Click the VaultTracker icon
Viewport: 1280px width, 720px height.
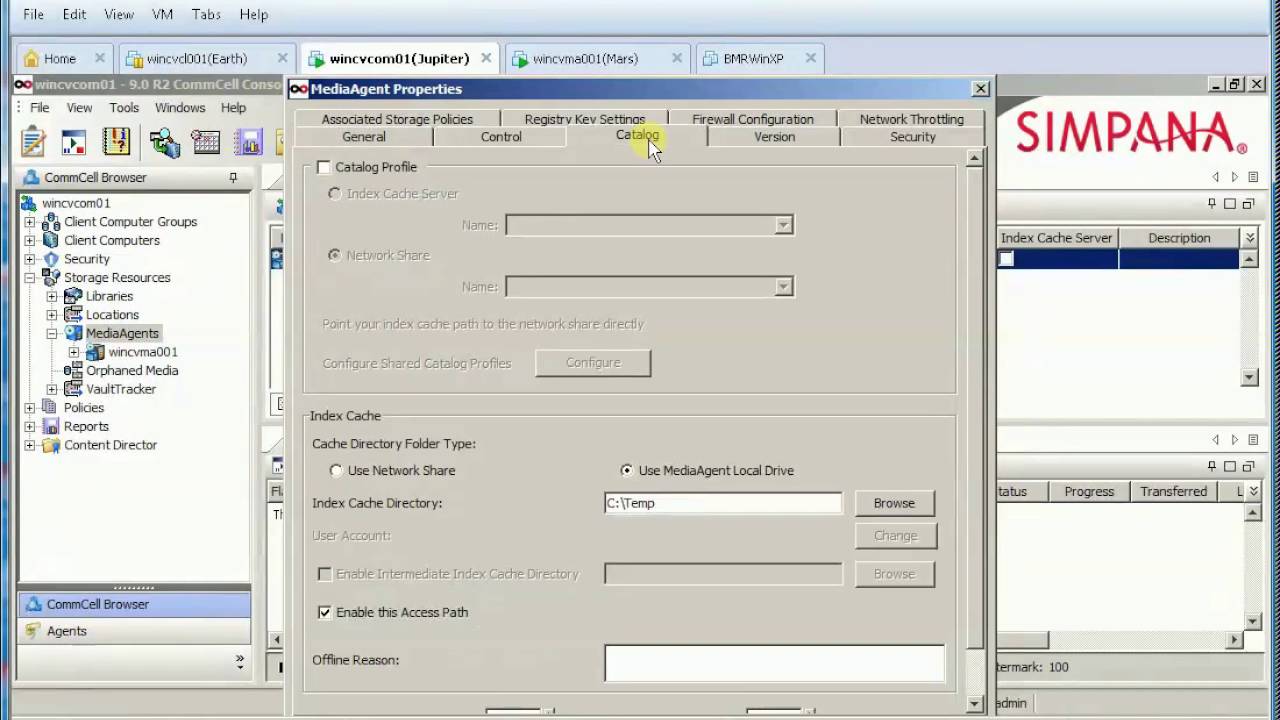(72, 389)
